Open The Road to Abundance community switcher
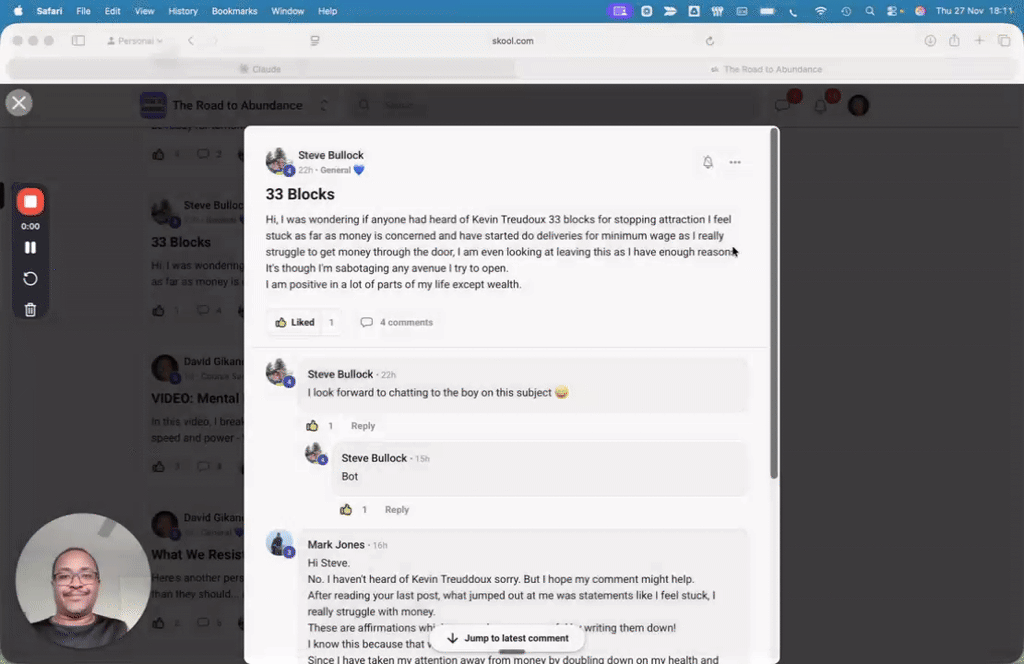The width and height of the screenshot is (1024, 664). [x=324, y=105]
